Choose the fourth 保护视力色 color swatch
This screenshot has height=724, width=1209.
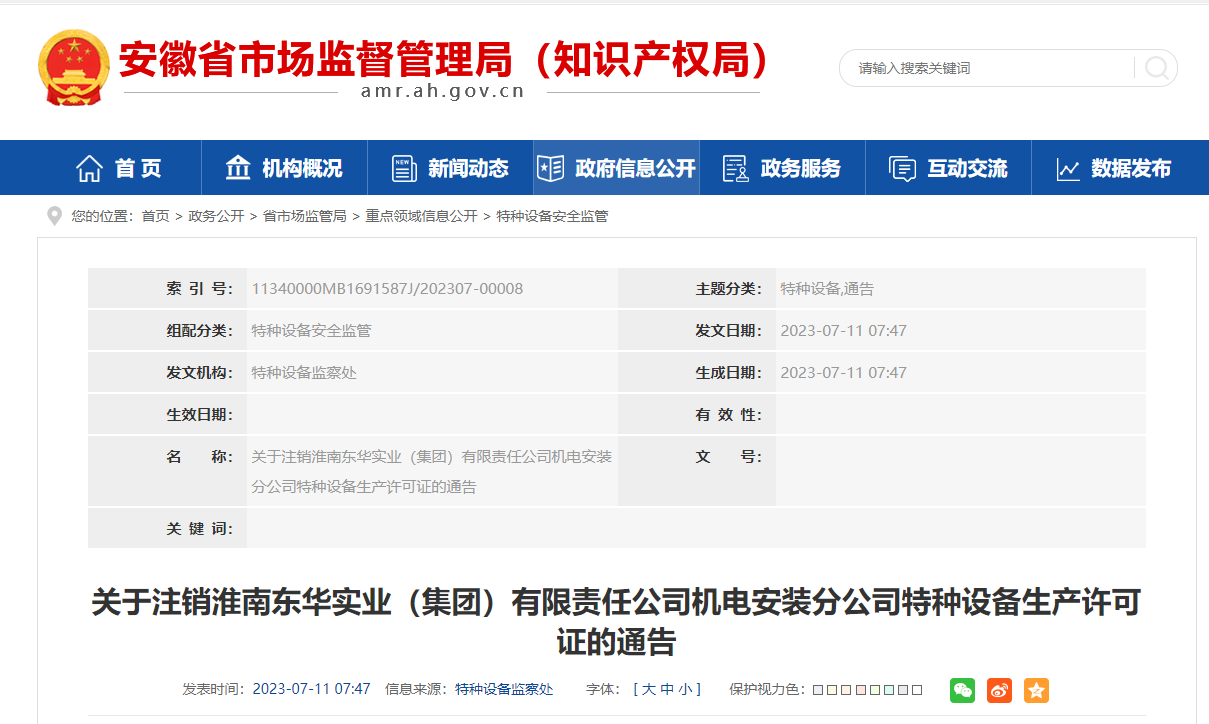860,690
